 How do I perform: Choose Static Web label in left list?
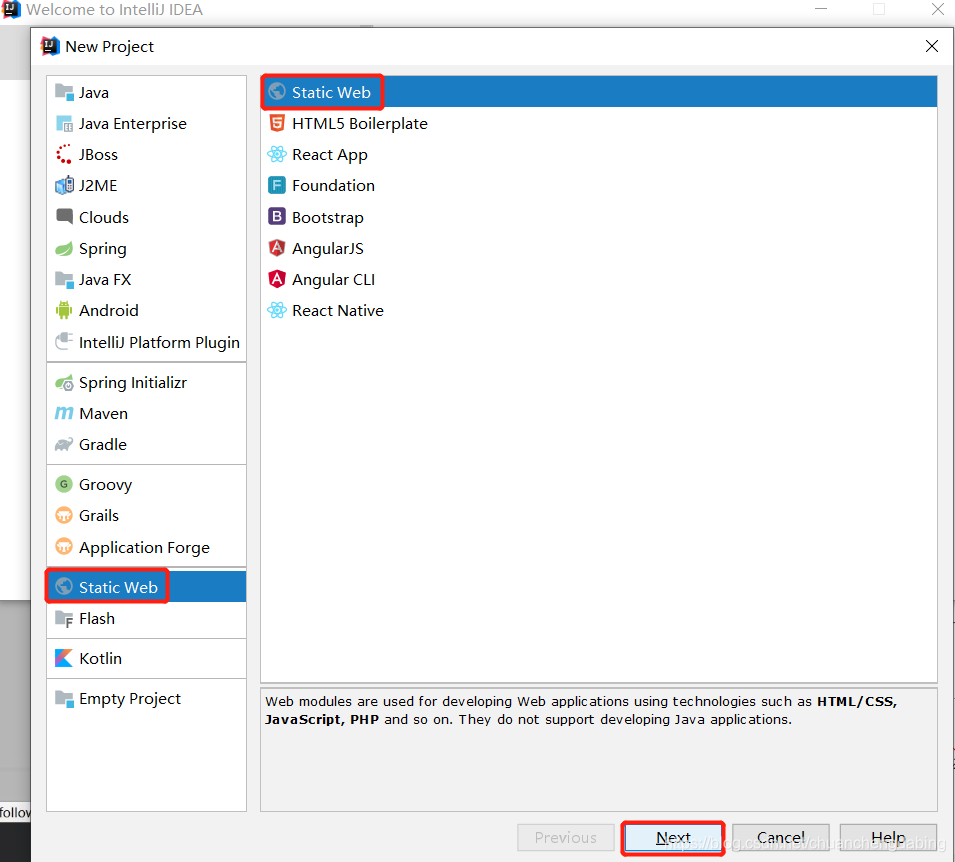point(118,587)
